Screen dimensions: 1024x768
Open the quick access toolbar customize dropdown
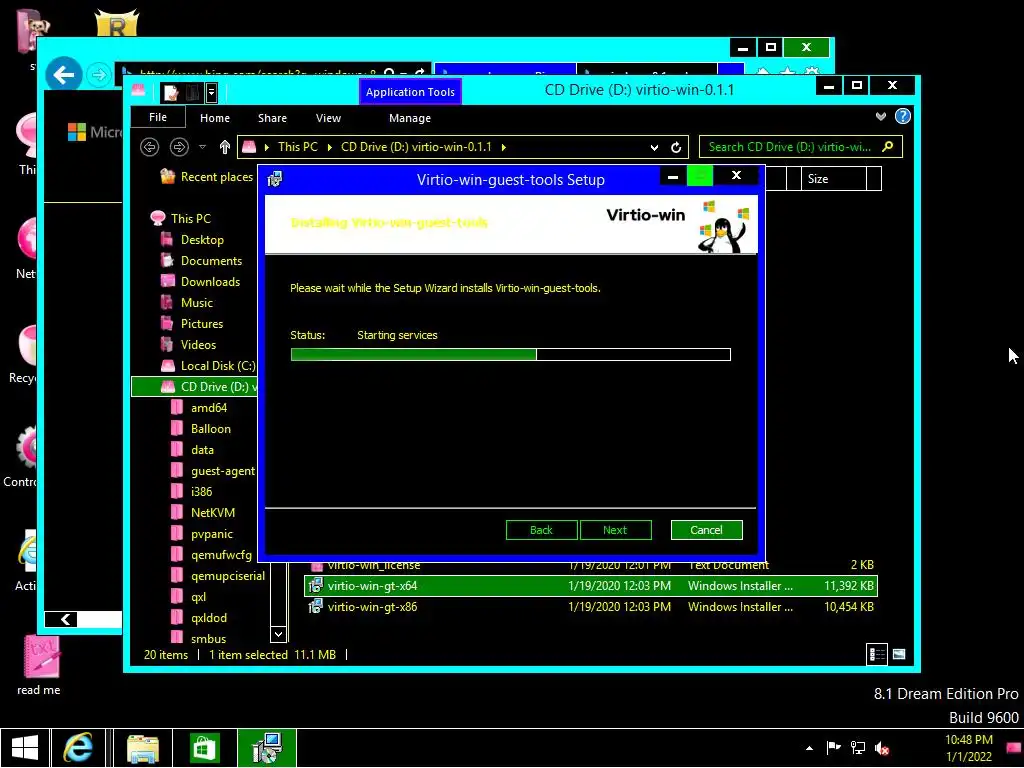[212, 93]
